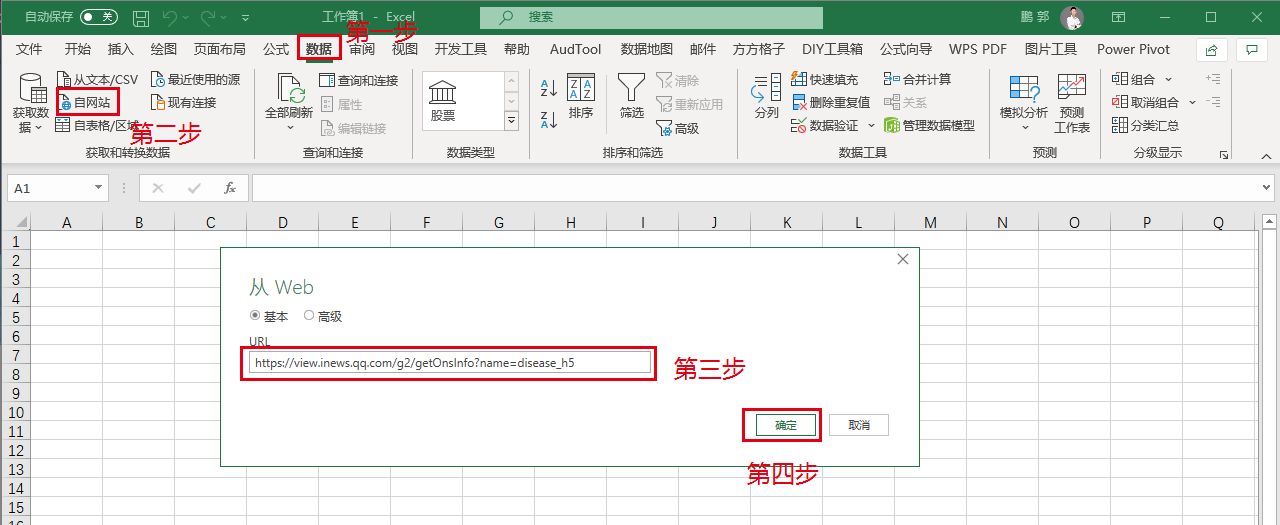Switch to the 数据 ribbon tab
Viewport: 1280px width, 525px height.
coord(319,49)
